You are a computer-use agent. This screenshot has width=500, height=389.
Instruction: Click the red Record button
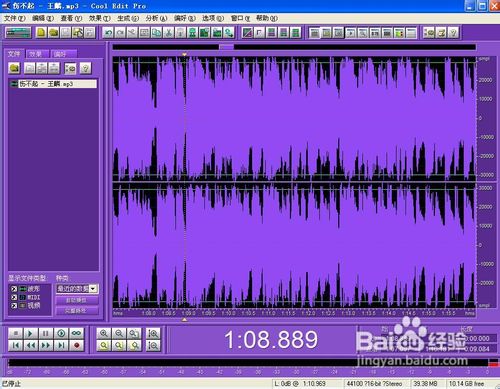click(77, 346)
